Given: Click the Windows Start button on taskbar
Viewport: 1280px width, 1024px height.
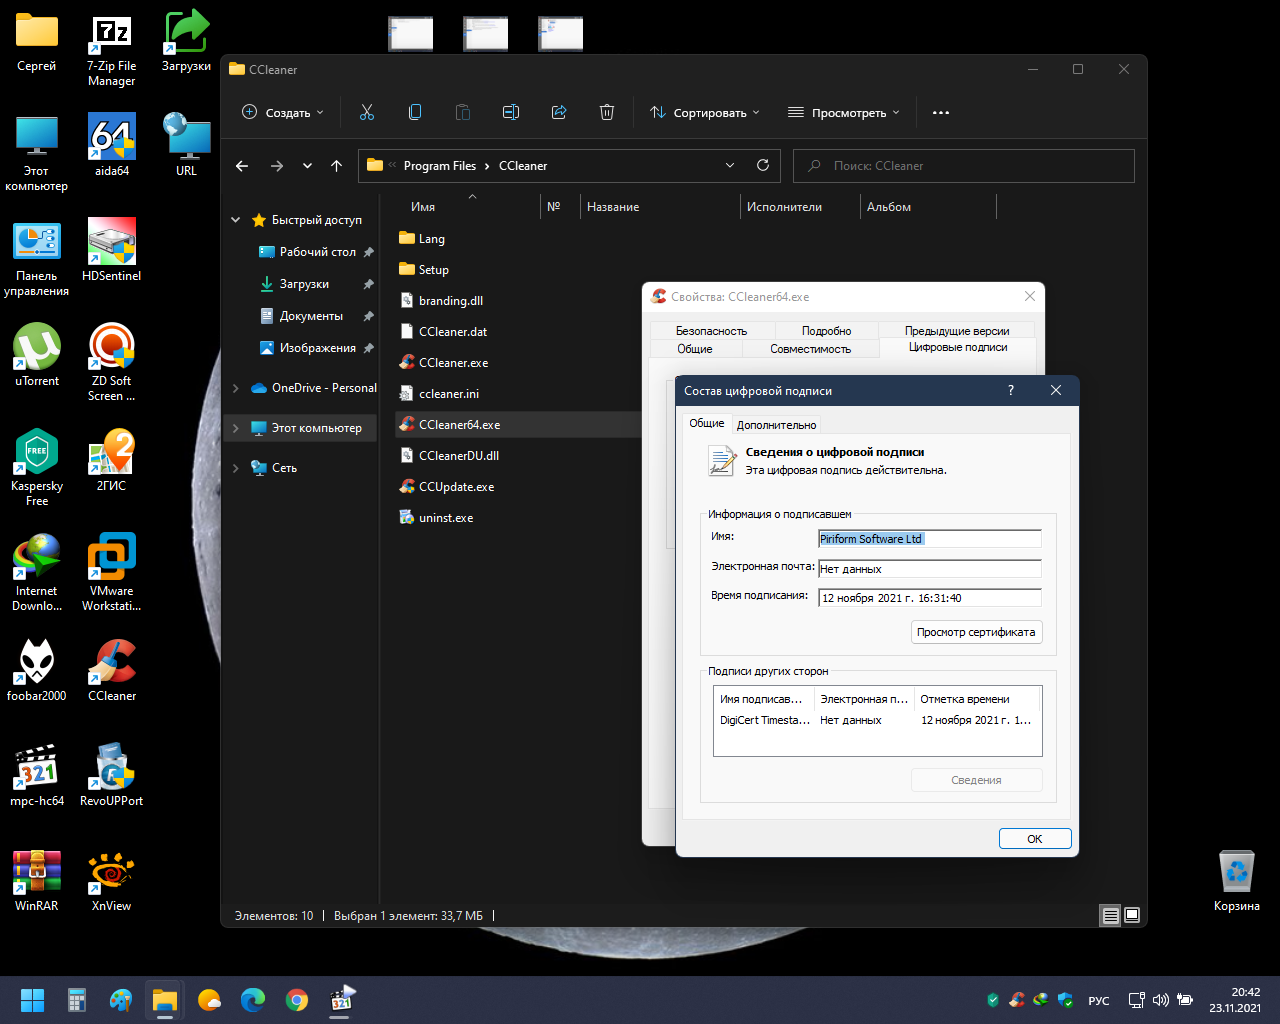Looking at the screenshot, I should pos(32,1000).
